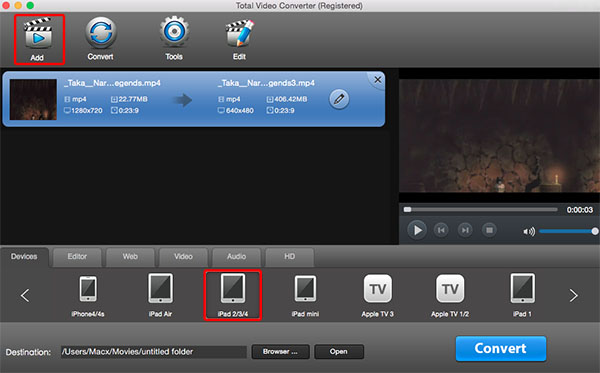Click the big blue Convert button
This screenshot has height=373, width=600.
[501, 349]
